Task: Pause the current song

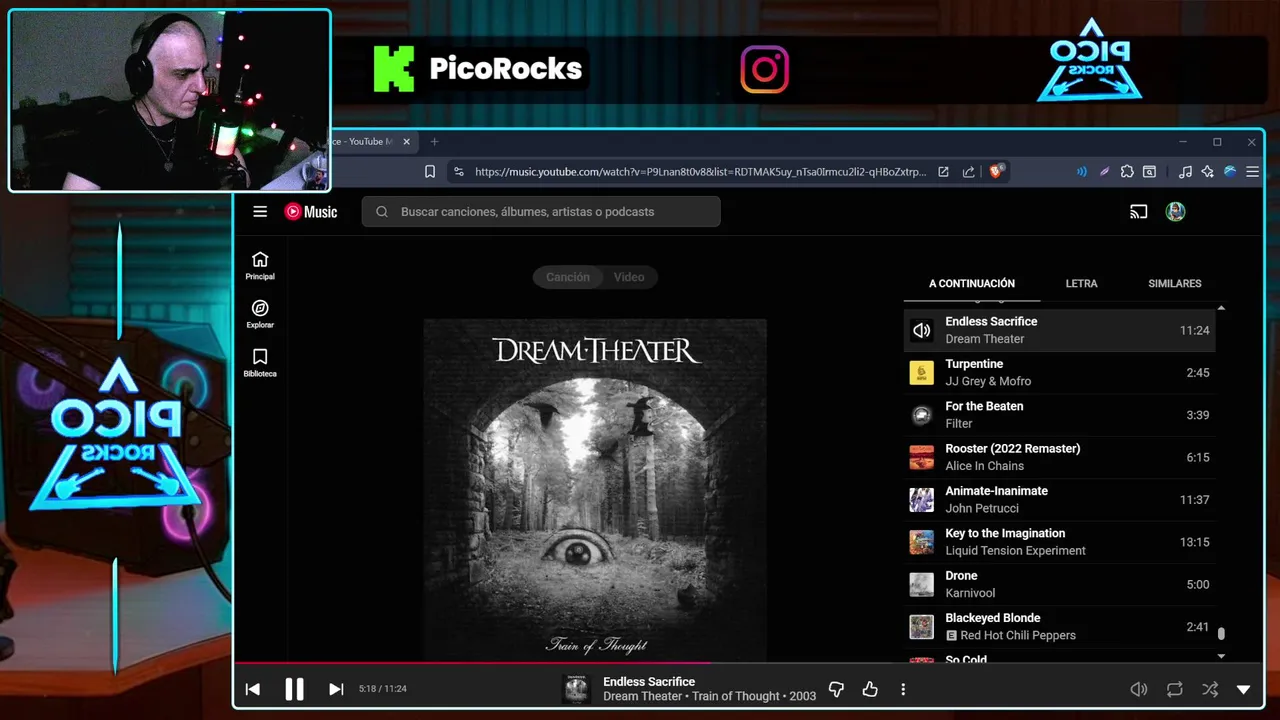Action: click(294, 689)
